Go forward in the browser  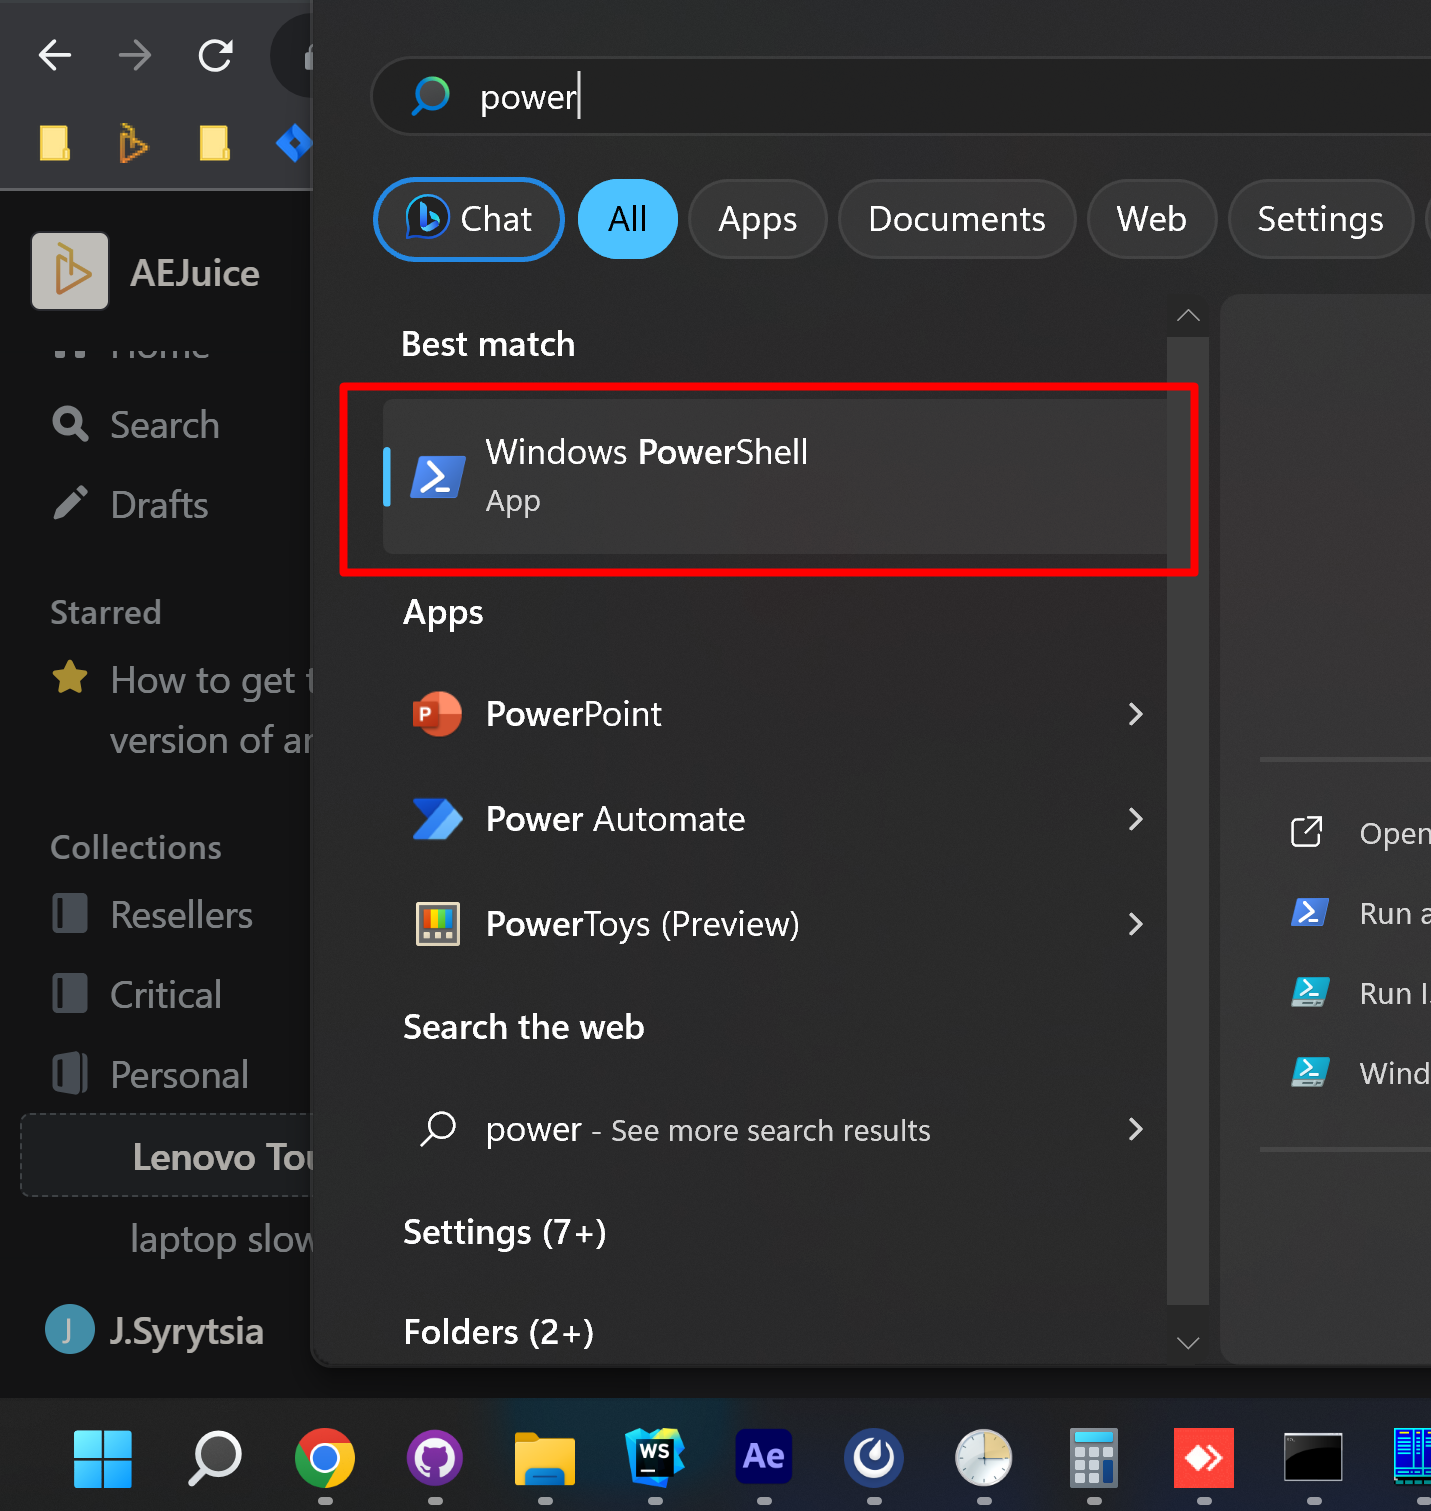(x=135, y=55)
